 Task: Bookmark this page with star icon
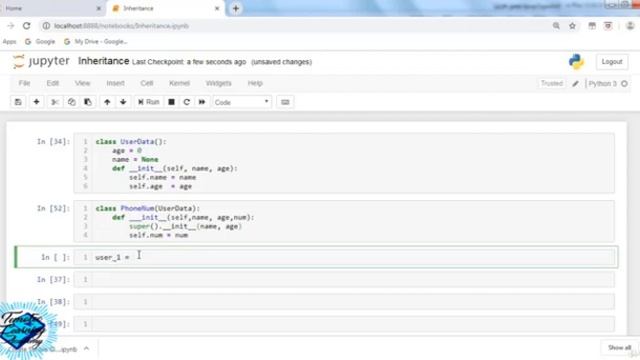click(x=572, y=26)
